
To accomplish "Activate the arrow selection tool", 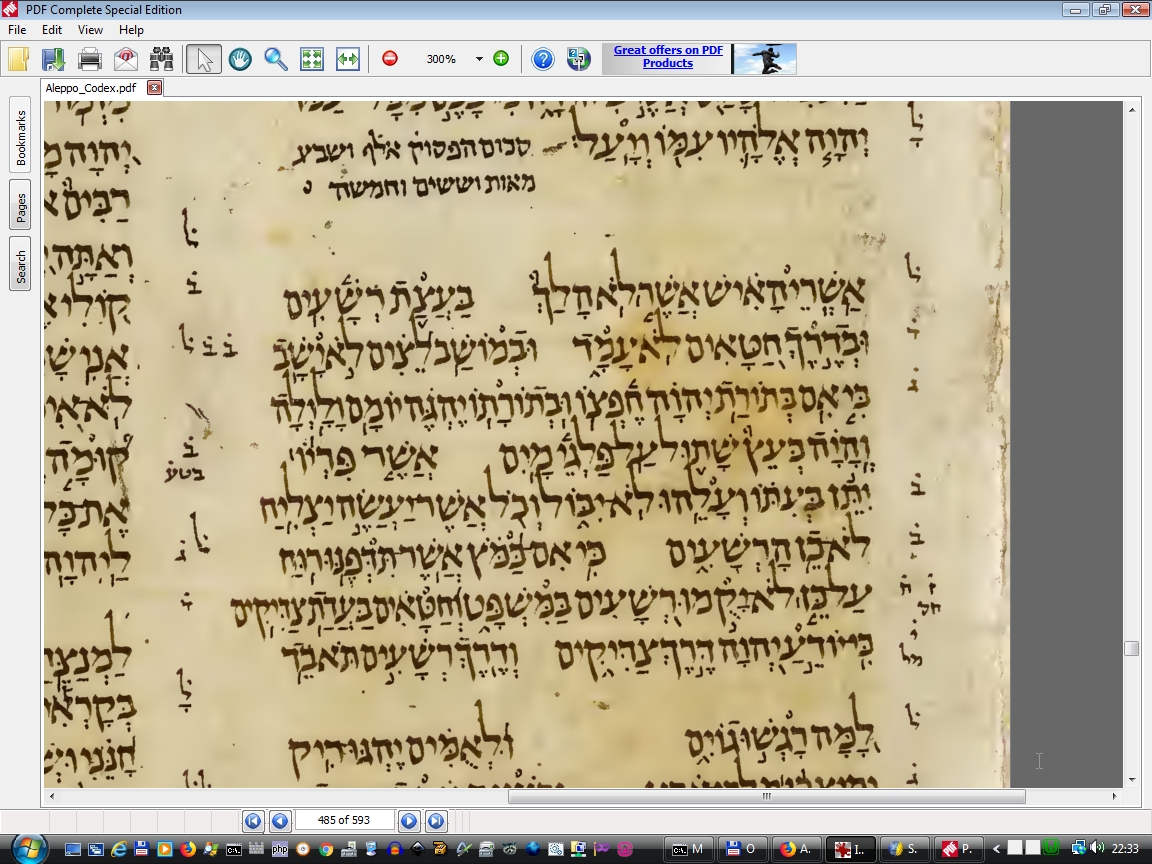I will (204, 59).
